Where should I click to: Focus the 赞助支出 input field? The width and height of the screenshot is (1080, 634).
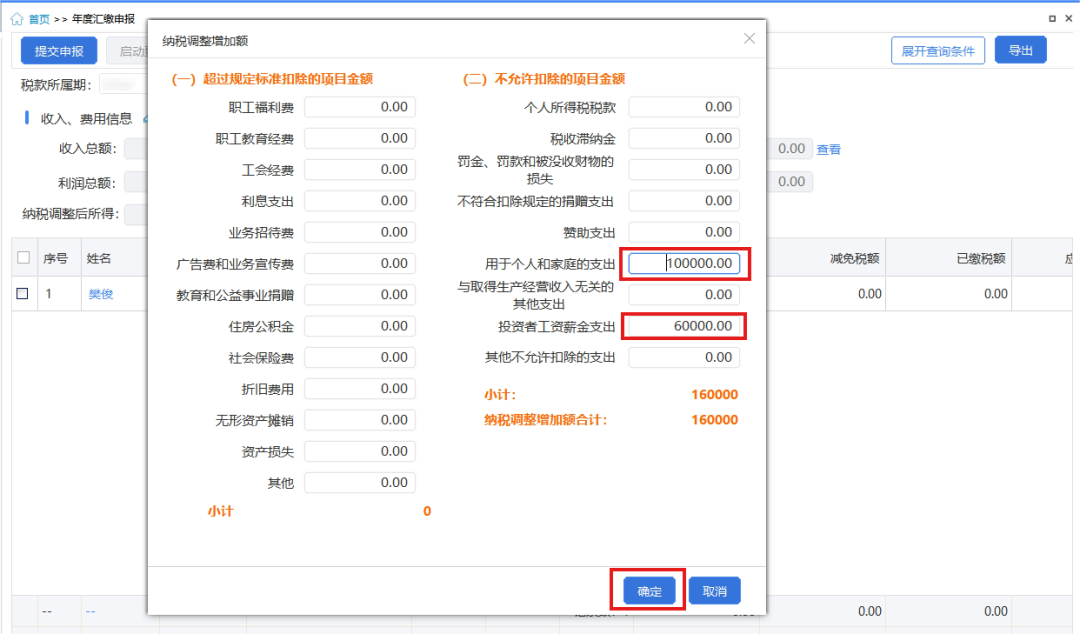684,232
